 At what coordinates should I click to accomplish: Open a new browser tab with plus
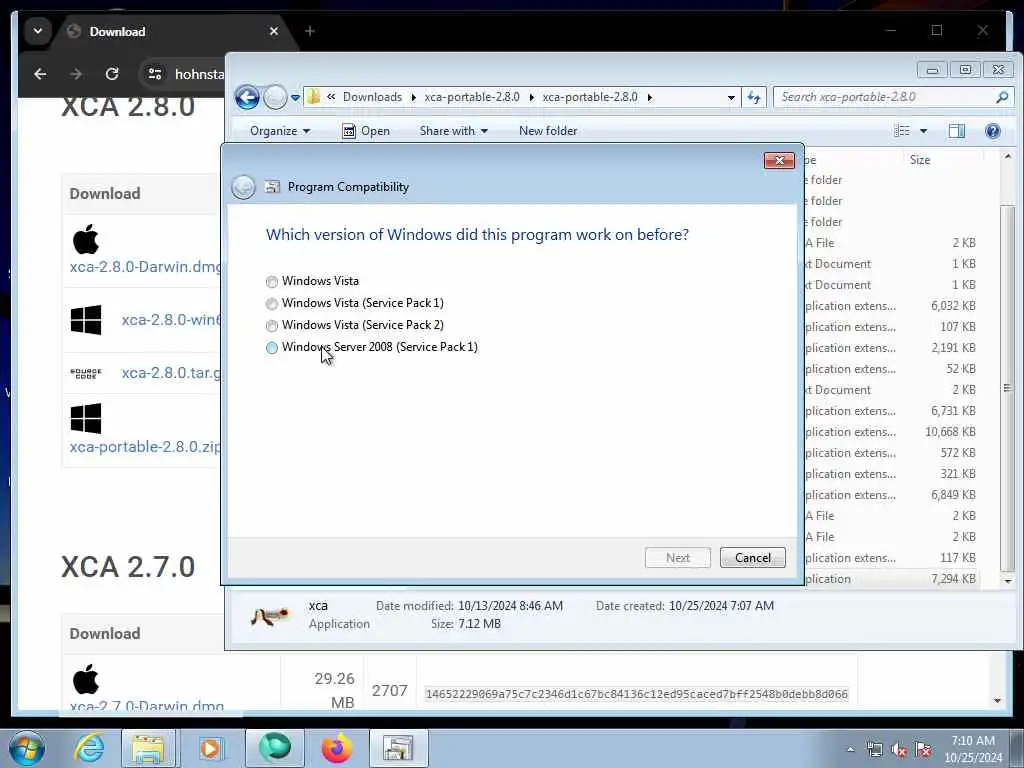[310, 31]
